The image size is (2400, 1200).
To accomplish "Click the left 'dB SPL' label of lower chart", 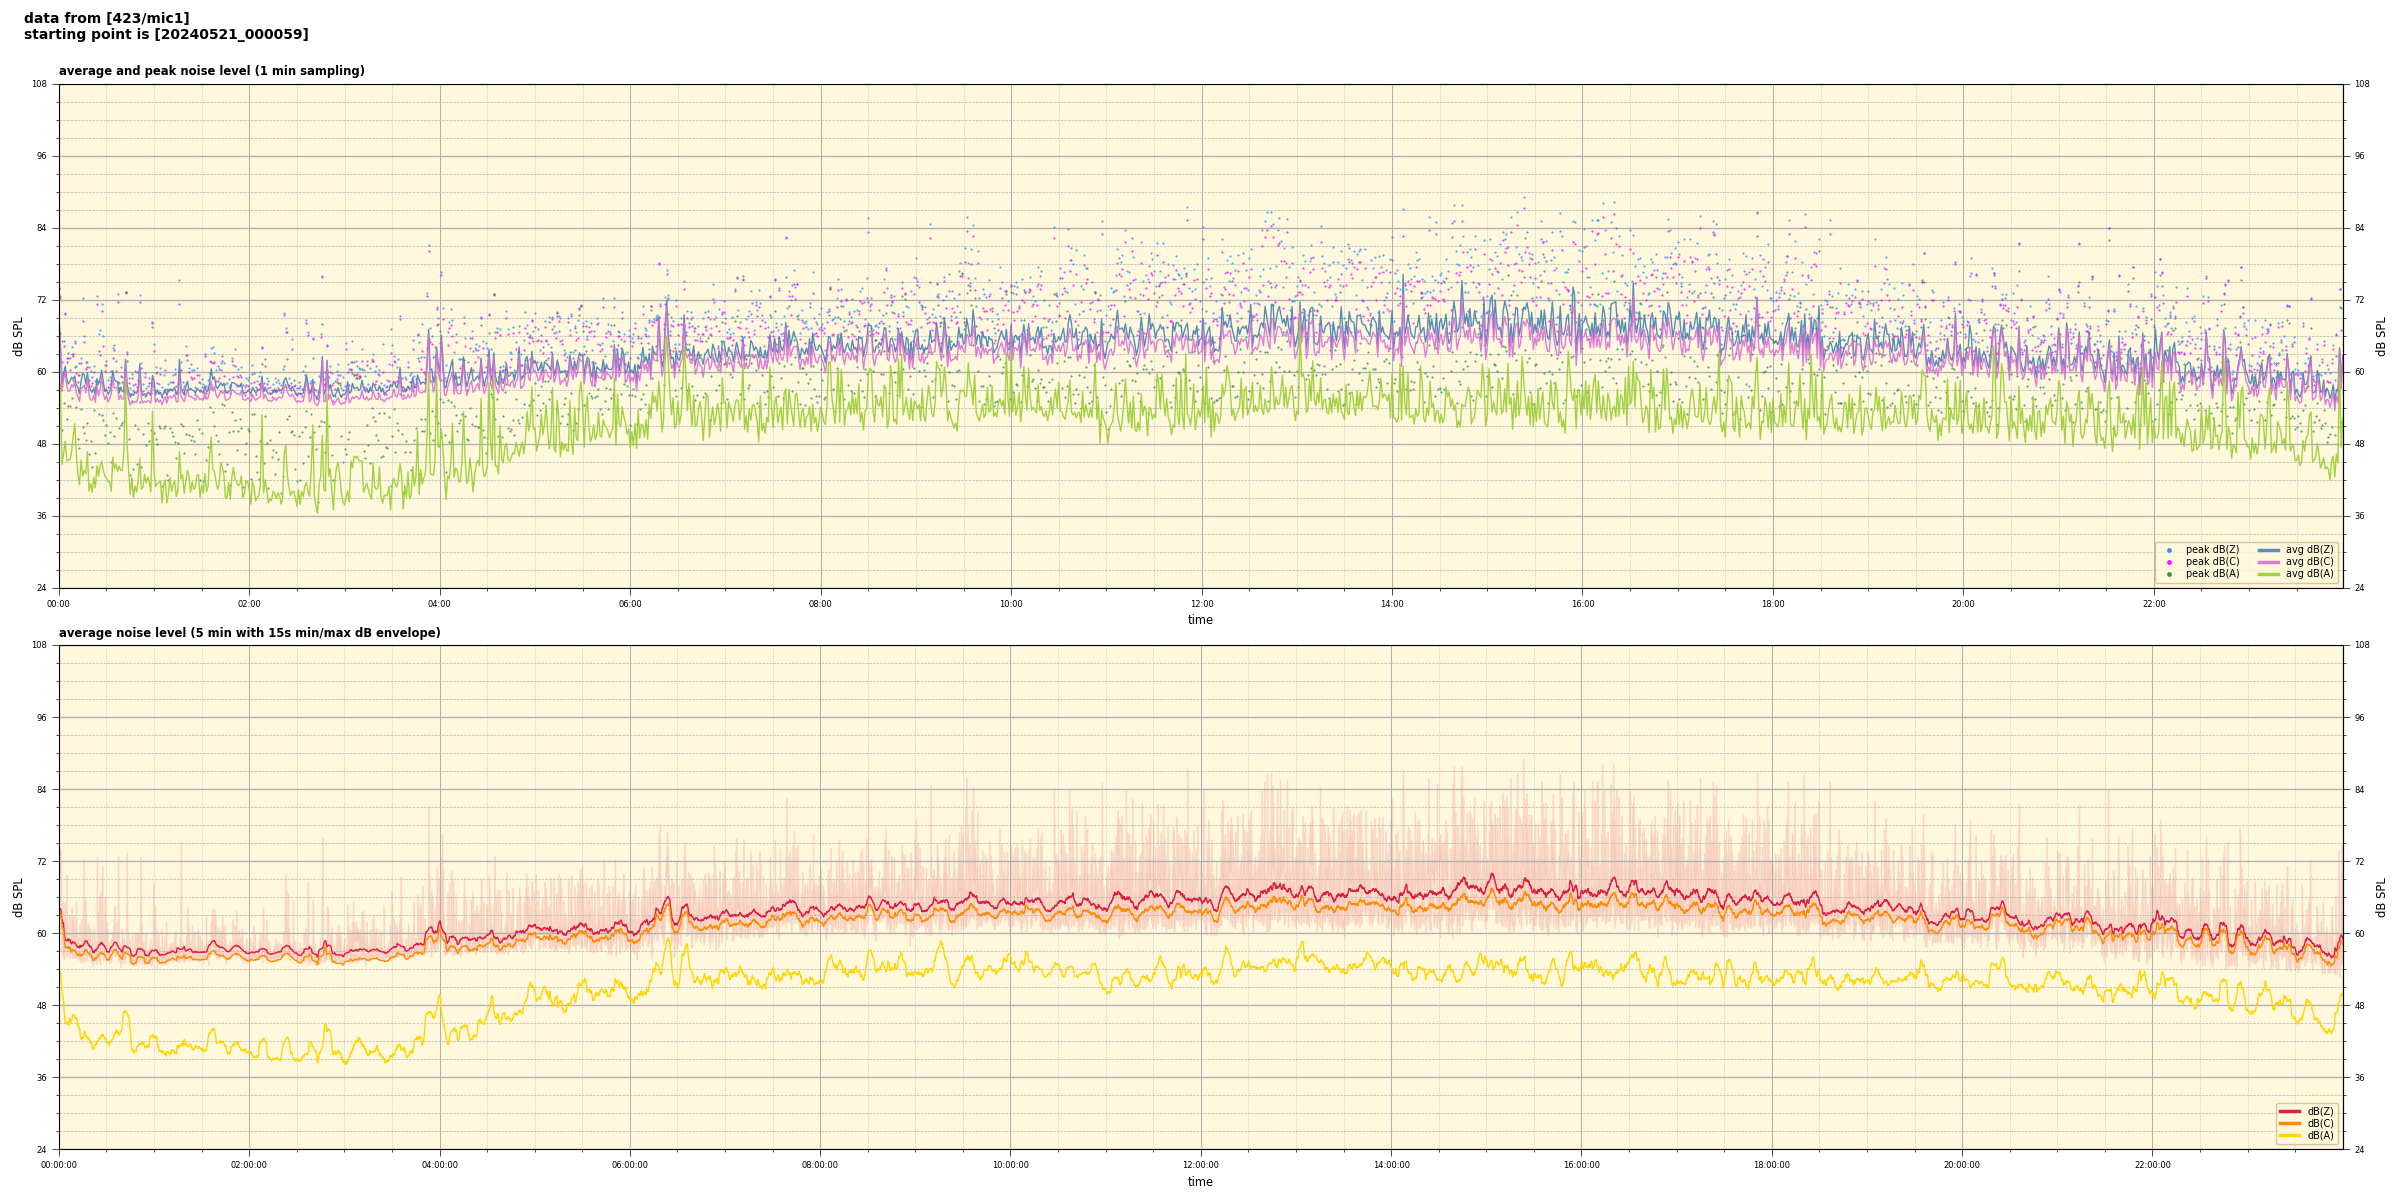I will tap(18, 897).
